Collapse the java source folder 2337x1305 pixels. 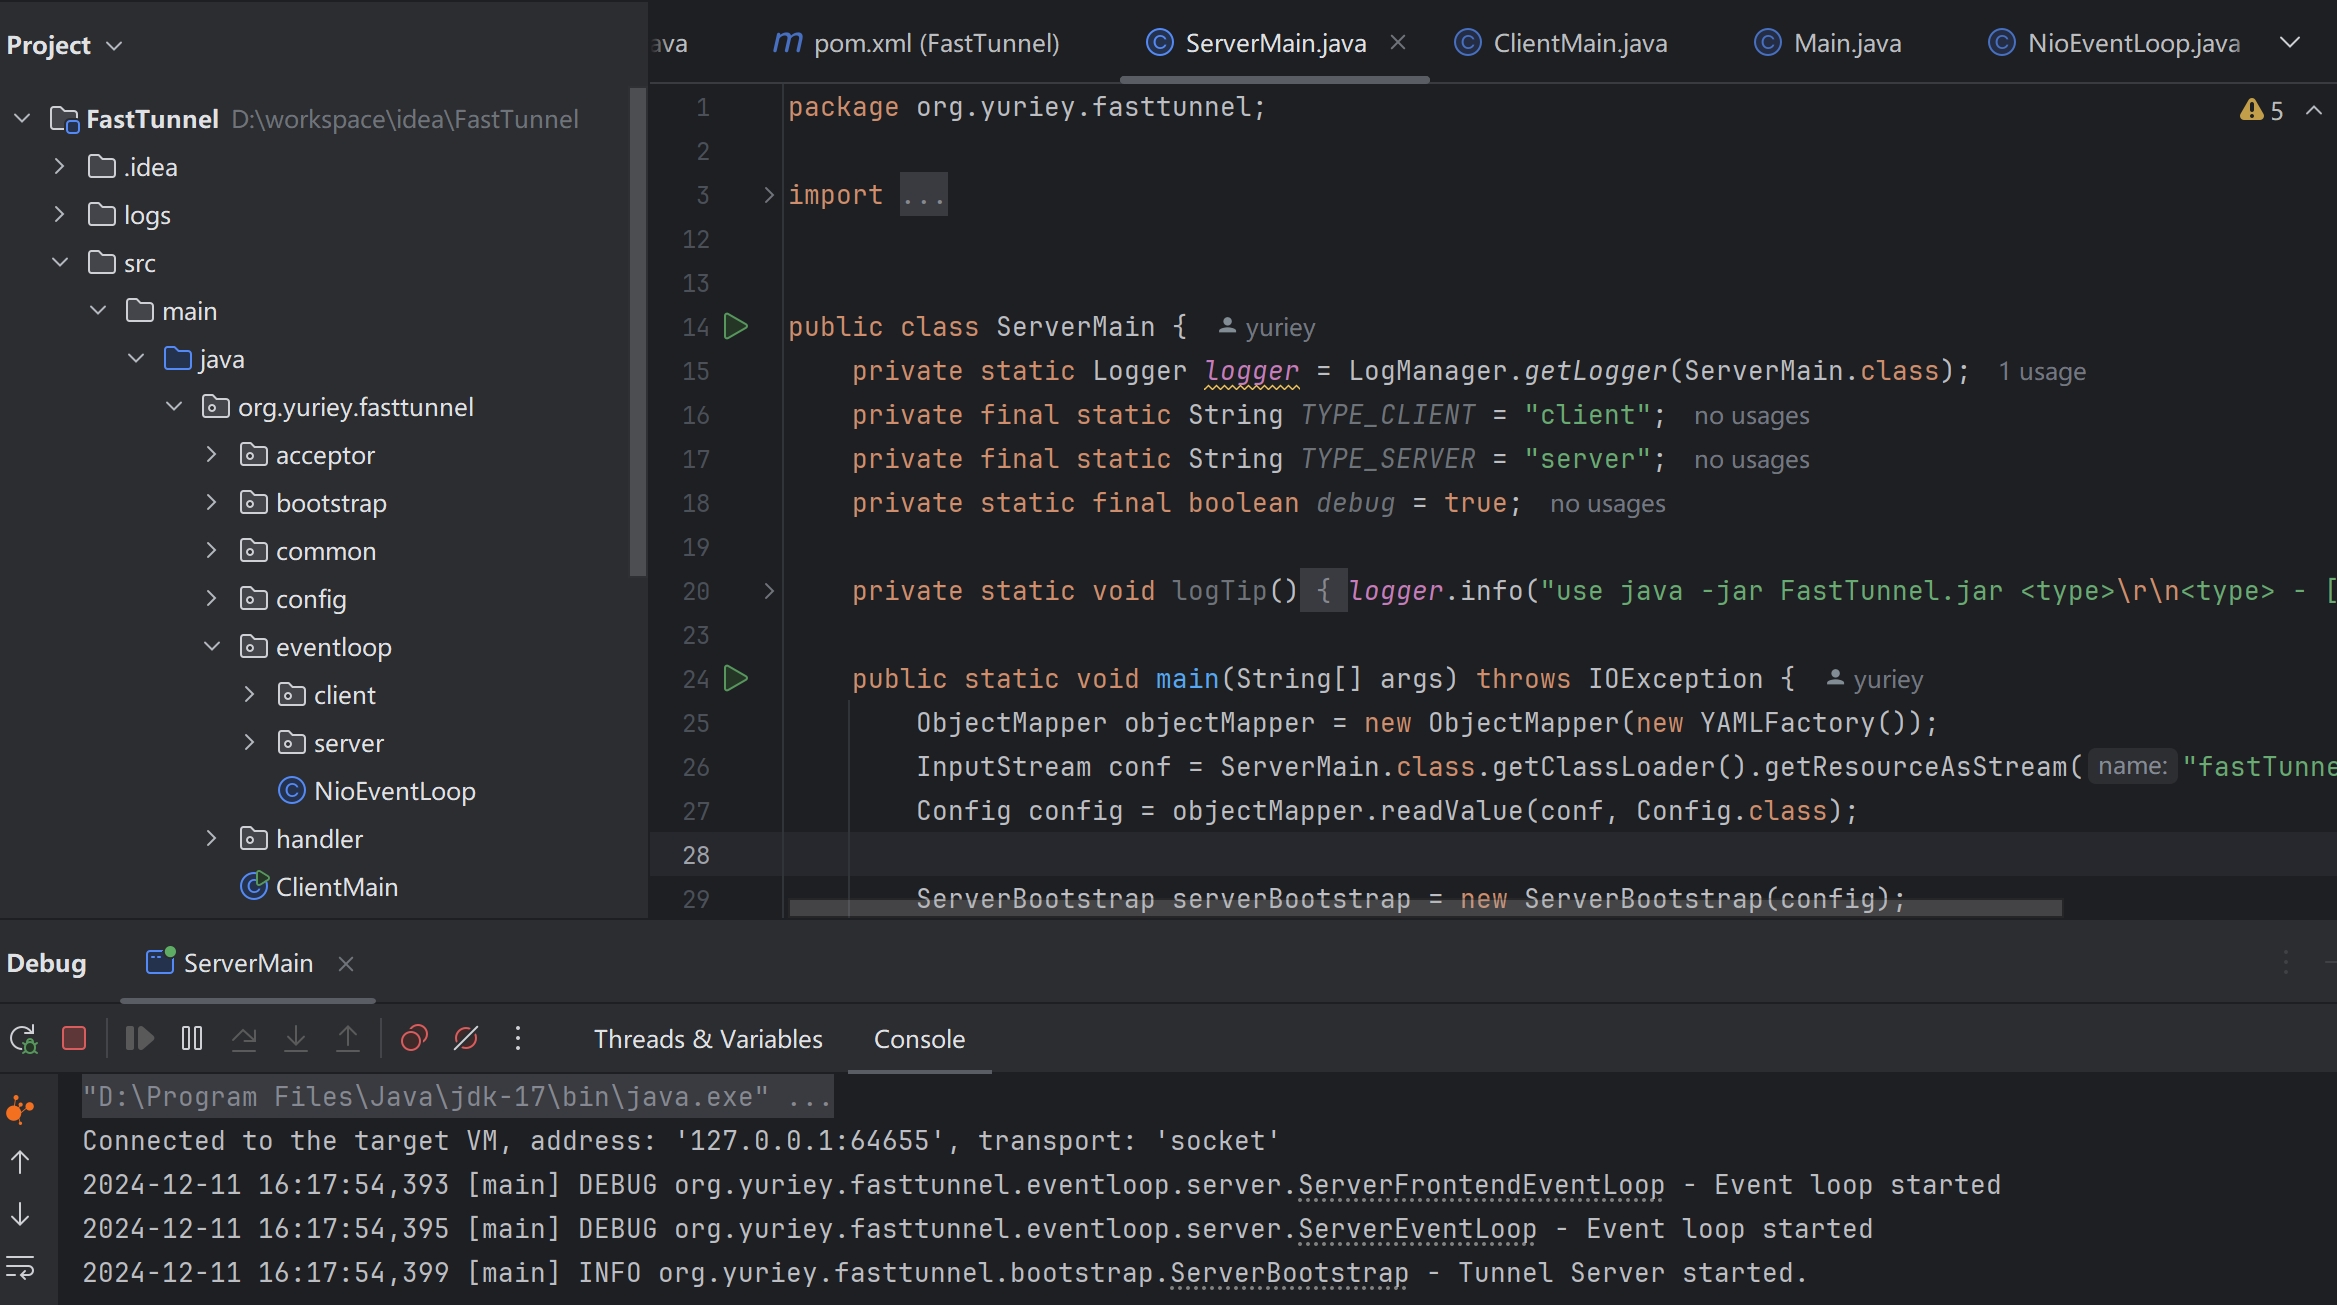136,358
